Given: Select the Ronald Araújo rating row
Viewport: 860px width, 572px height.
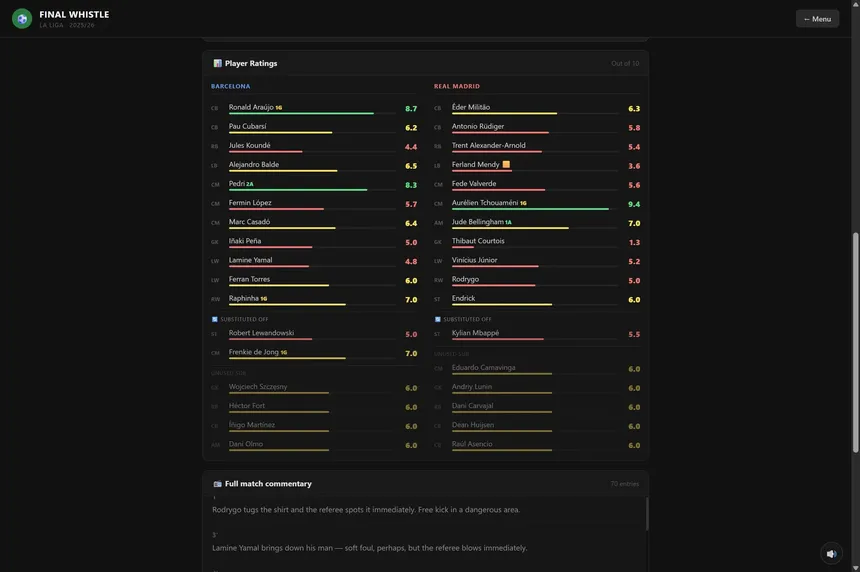Looking at the screenshot, I should (x=314, y=109).
